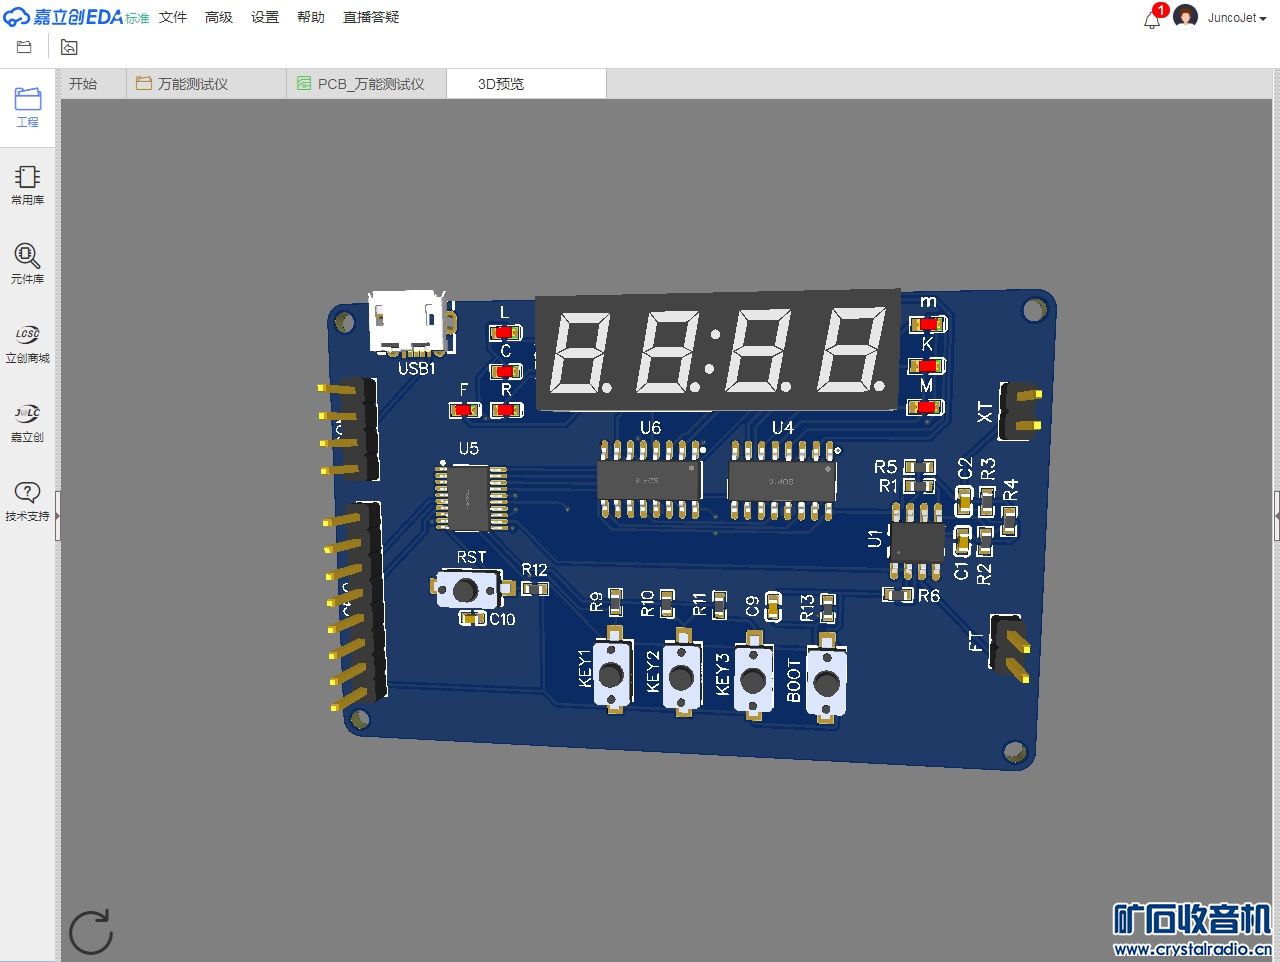Image resolution: width=1280 pixels, height=962 pixels.
Task: Click the 嘉立创EDA logo
Action: (76, 17)
